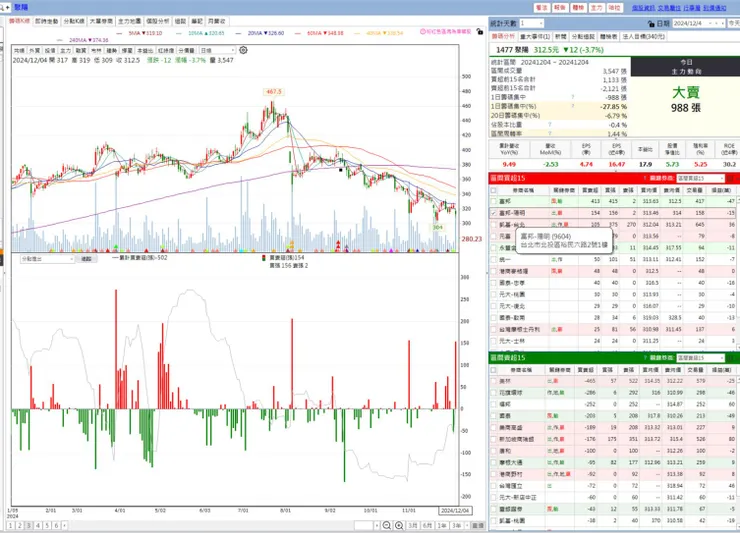Check the 美林 seller row checkbox
Image resolution: width=740 pixels, height=533 pixels.
coord(494,381)
